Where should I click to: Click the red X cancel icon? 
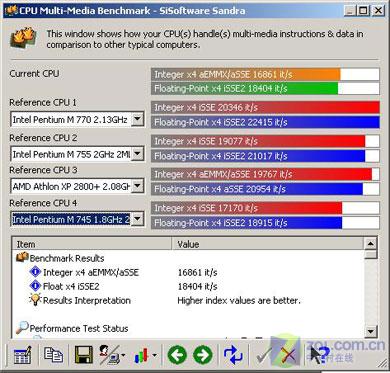click(289, 355)
